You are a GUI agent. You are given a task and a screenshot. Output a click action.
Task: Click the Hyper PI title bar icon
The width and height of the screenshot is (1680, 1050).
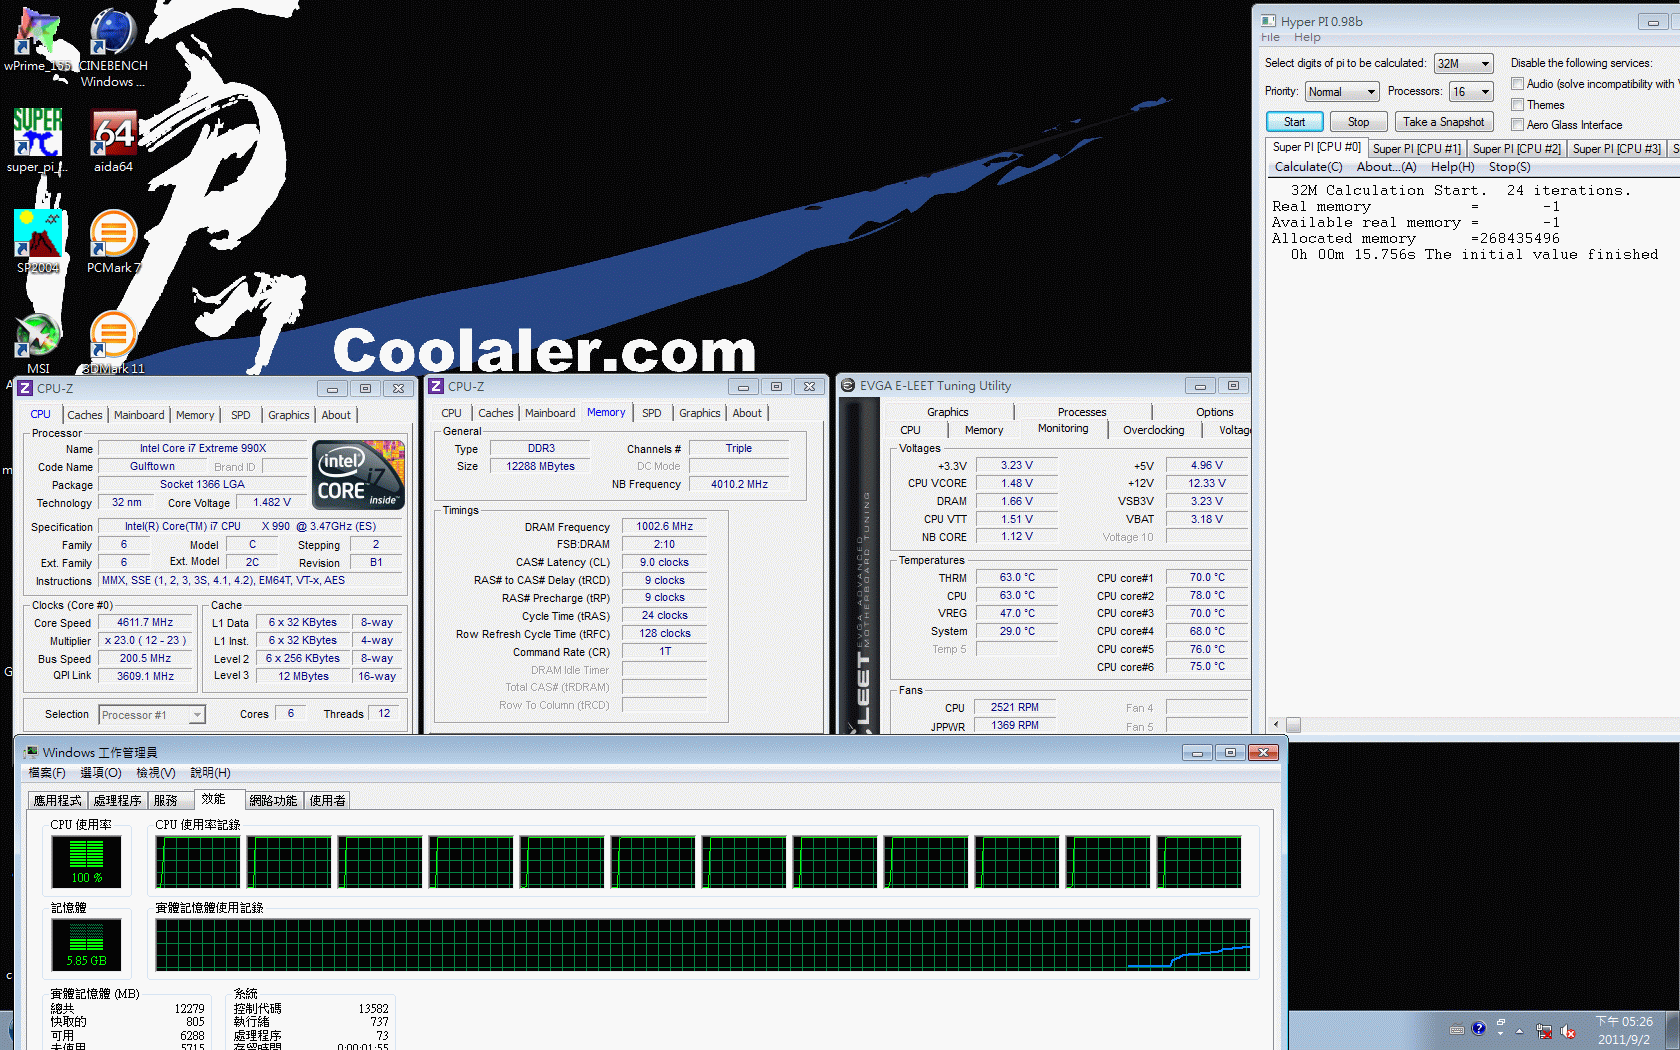[x=1268, y=21]
